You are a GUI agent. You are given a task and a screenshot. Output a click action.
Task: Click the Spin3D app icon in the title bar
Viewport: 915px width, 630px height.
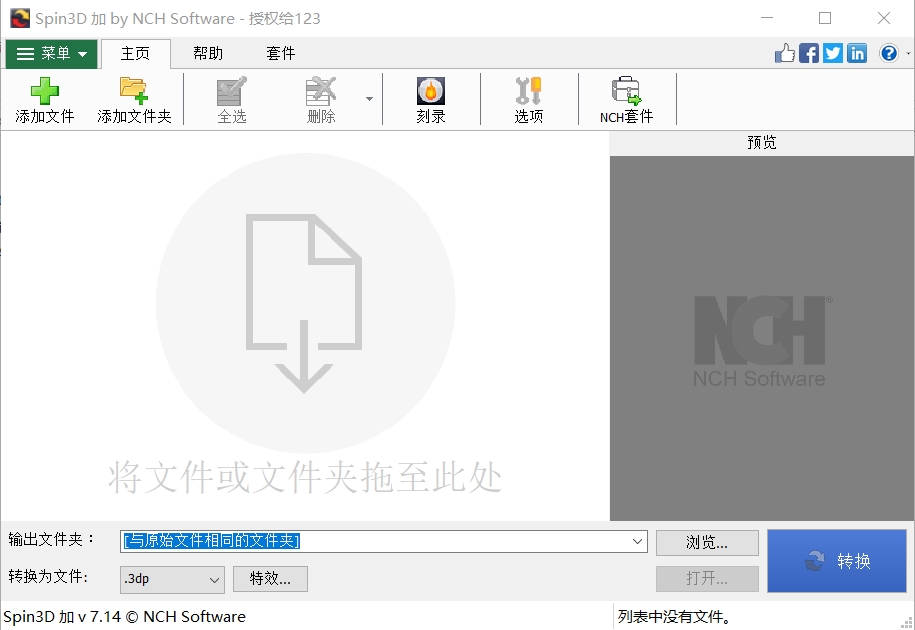pyautogui.click(x=20, y=18)
